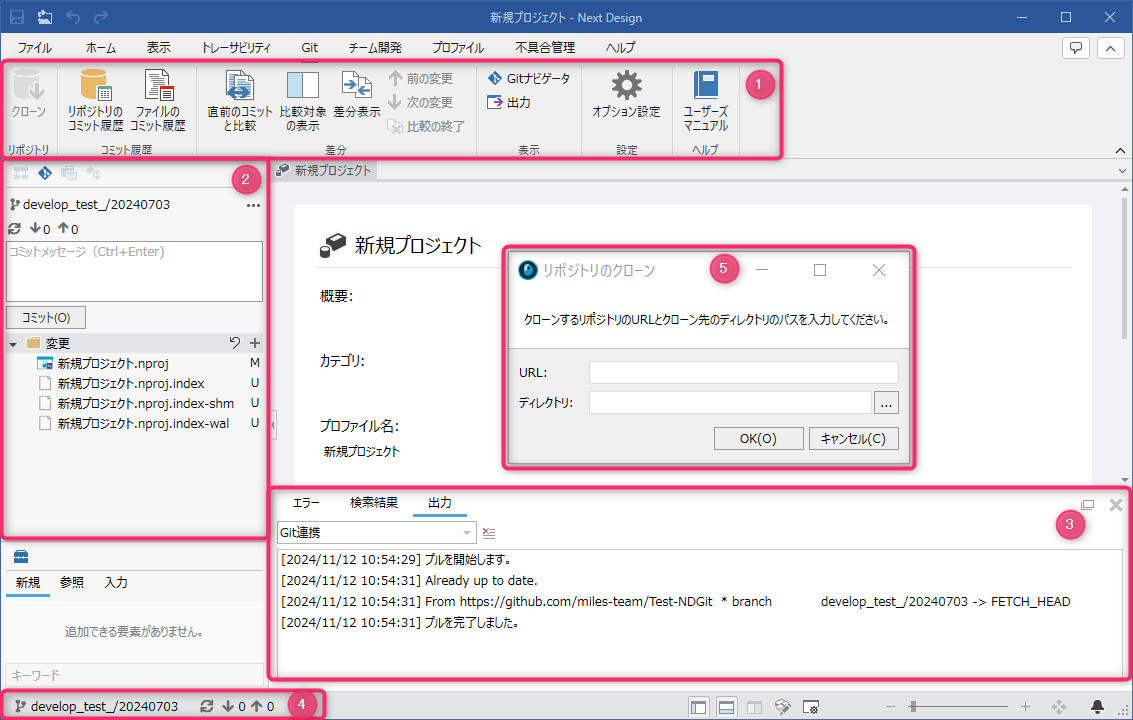Open Git option settings
The height and width of the screenshot is (720, 1133).
pyautogui.click(x=626, y=93)
